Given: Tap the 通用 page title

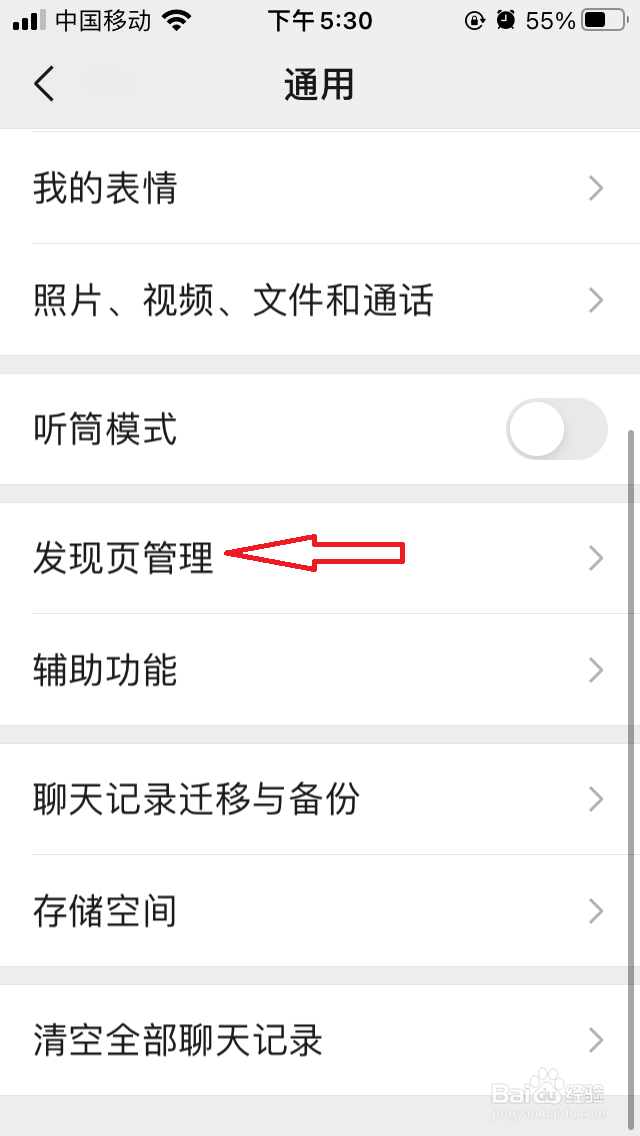Looking at the screenshot, I should pos(319,85).
